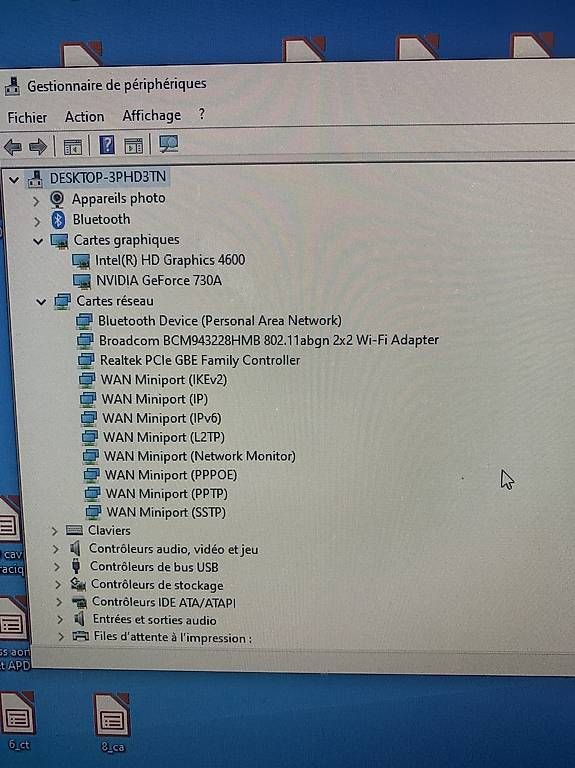Open the Fichier menu
The image size is (575, 768).
tap(27, 118)
